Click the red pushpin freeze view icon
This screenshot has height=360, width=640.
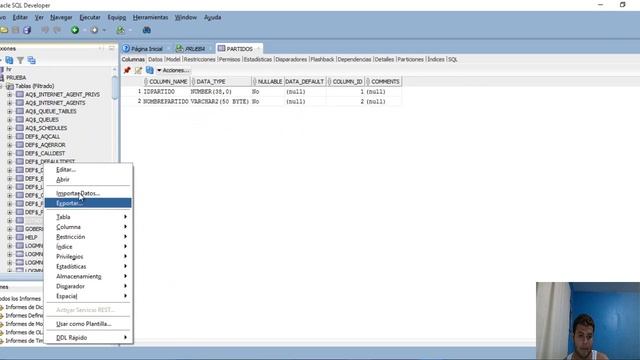(127, 70)
